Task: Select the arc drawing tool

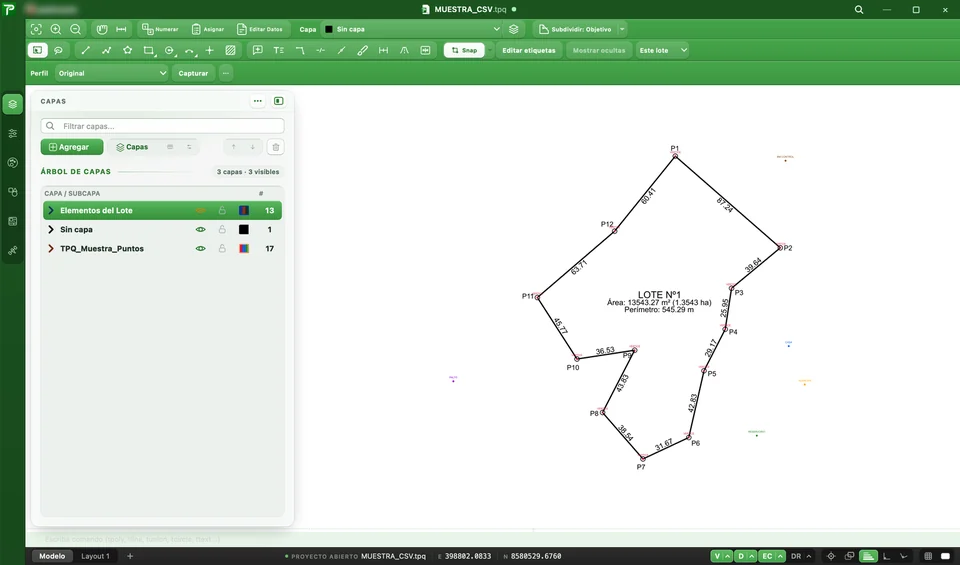Action: [x=190, y=50]
